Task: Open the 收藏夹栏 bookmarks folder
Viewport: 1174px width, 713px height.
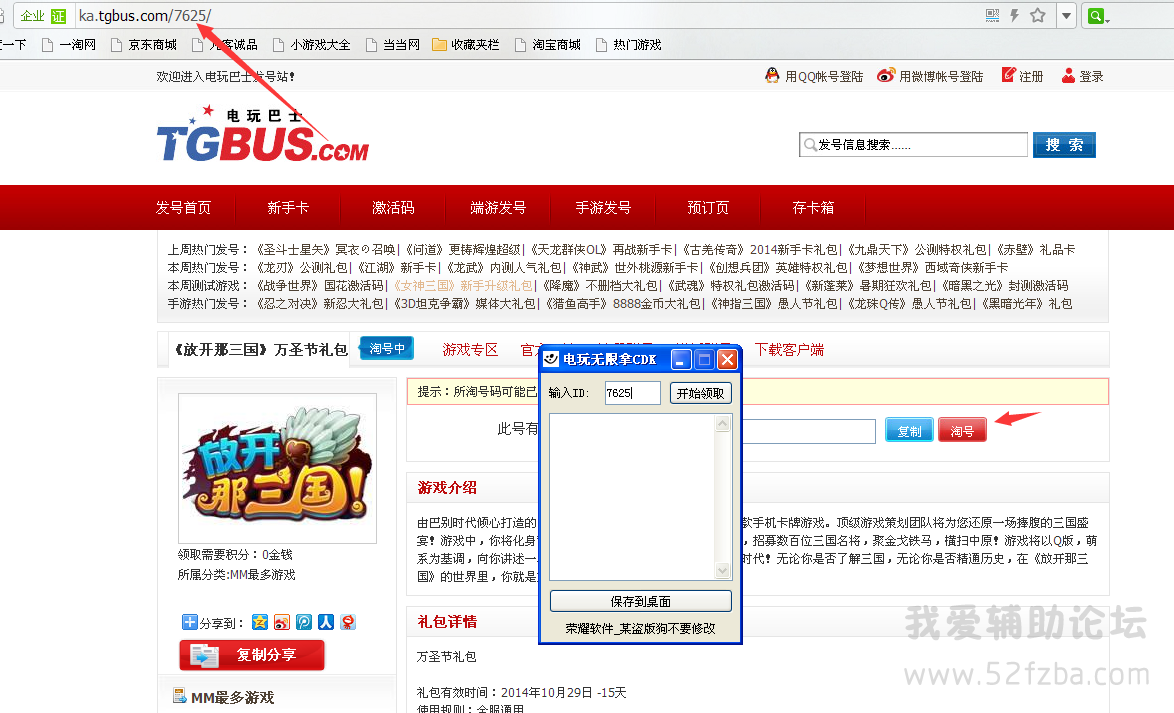Action: point(466,45)
